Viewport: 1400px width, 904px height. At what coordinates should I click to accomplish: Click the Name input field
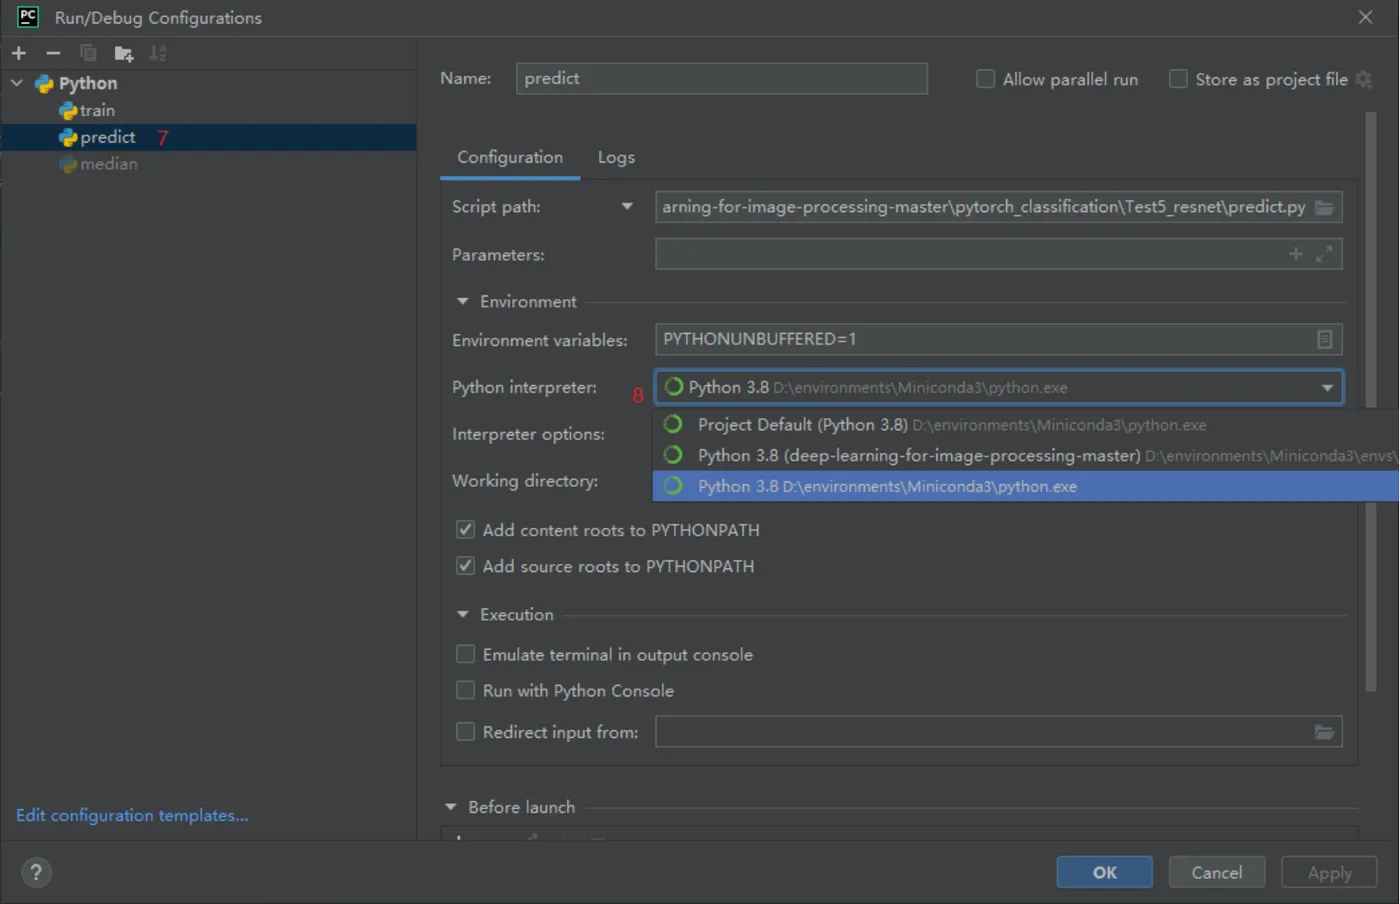tap(721, 79)
